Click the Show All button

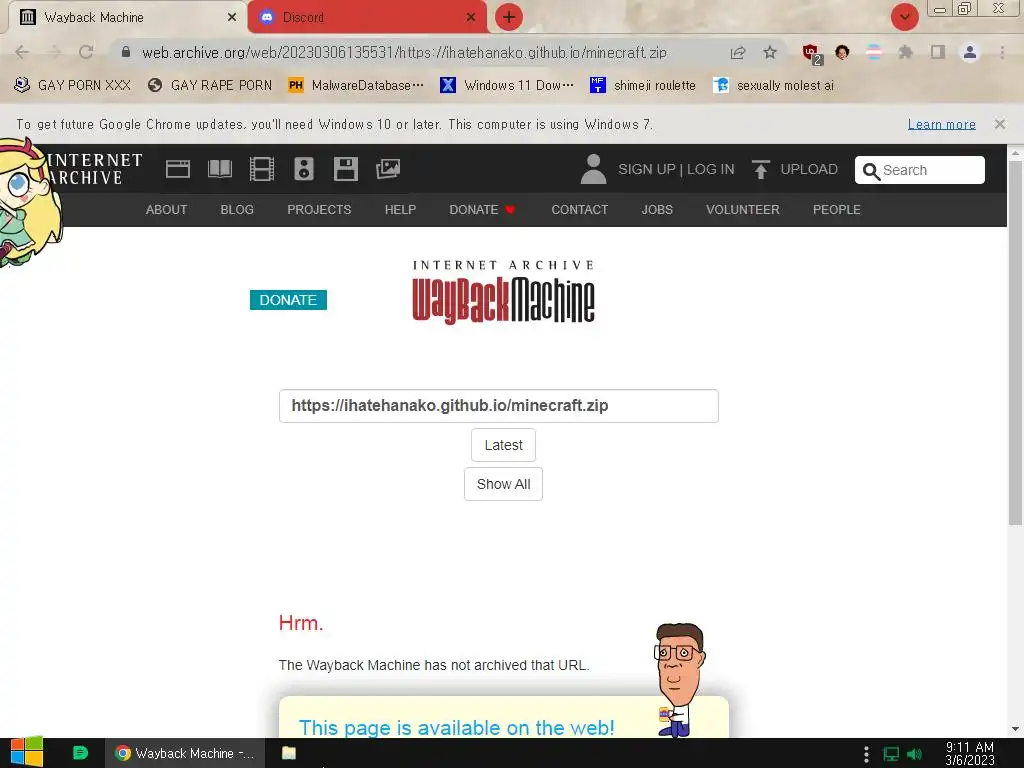pos(503,484)
